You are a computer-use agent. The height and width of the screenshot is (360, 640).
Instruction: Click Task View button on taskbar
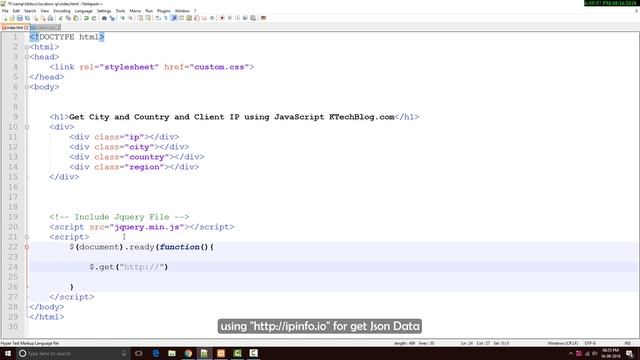click(138, 353)
